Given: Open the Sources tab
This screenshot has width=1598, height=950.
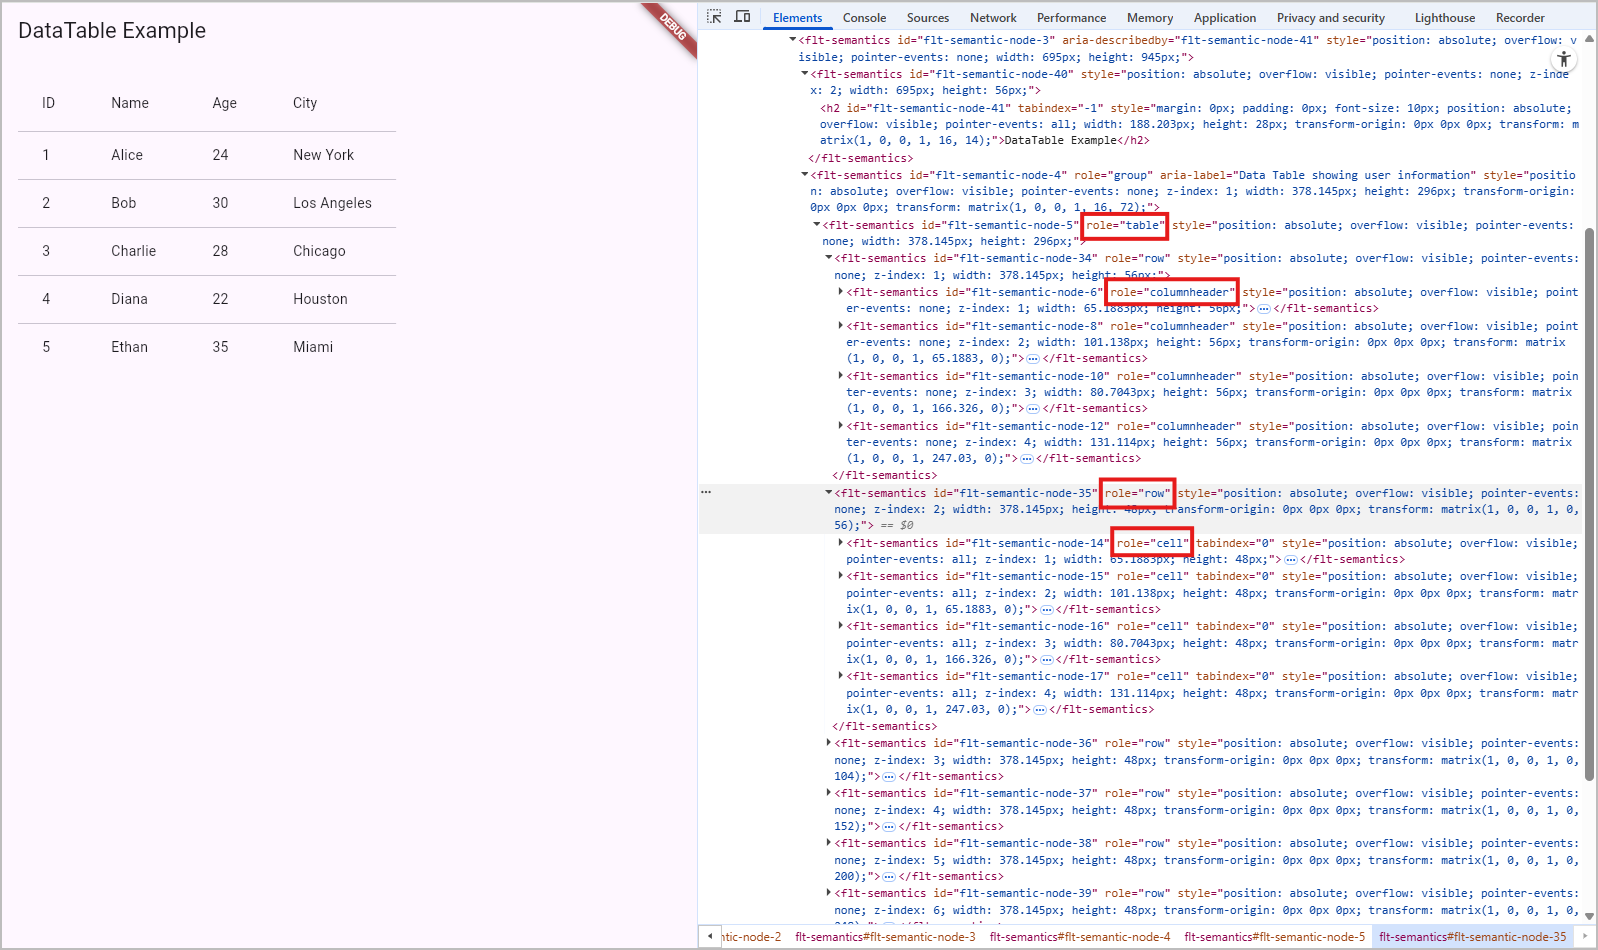Looking at the screenshot, I should (x=928, y=18).
